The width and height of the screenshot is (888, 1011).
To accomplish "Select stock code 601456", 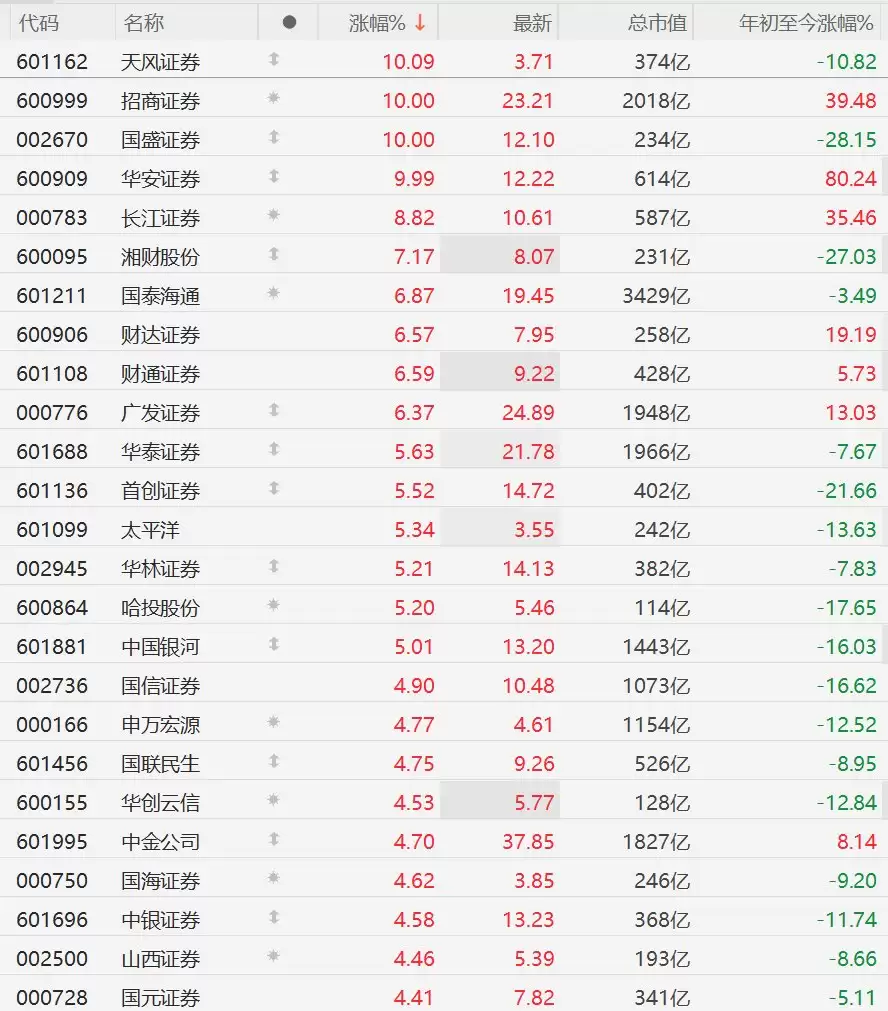I will click(52, 763).
